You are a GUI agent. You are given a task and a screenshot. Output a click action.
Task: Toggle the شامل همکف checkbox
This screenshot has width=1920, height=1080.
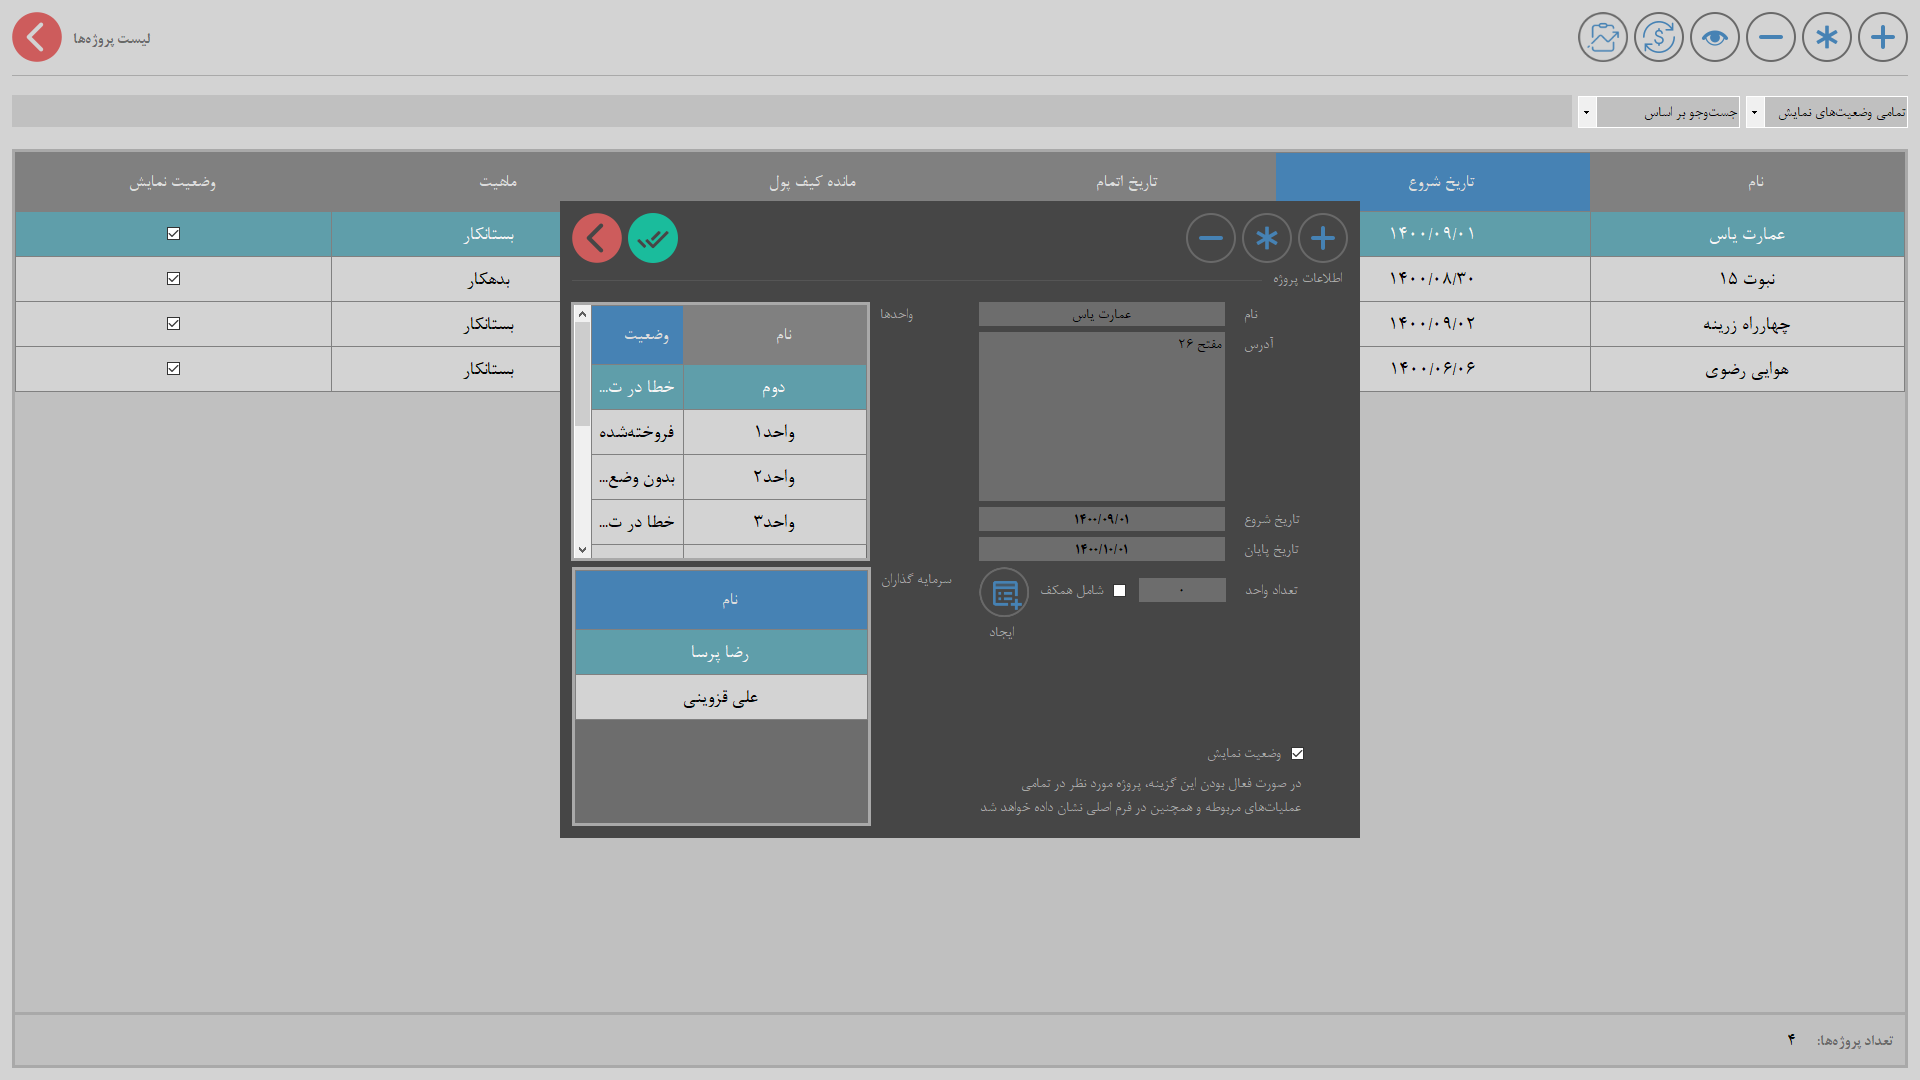1119,591
